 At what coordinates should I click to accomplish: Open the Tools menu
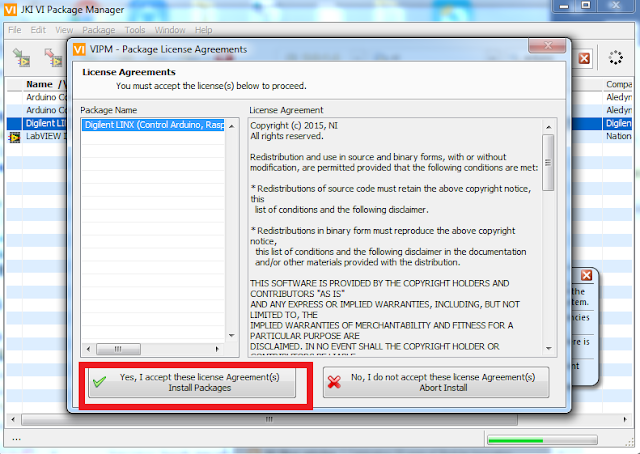(x=135, y=30)
